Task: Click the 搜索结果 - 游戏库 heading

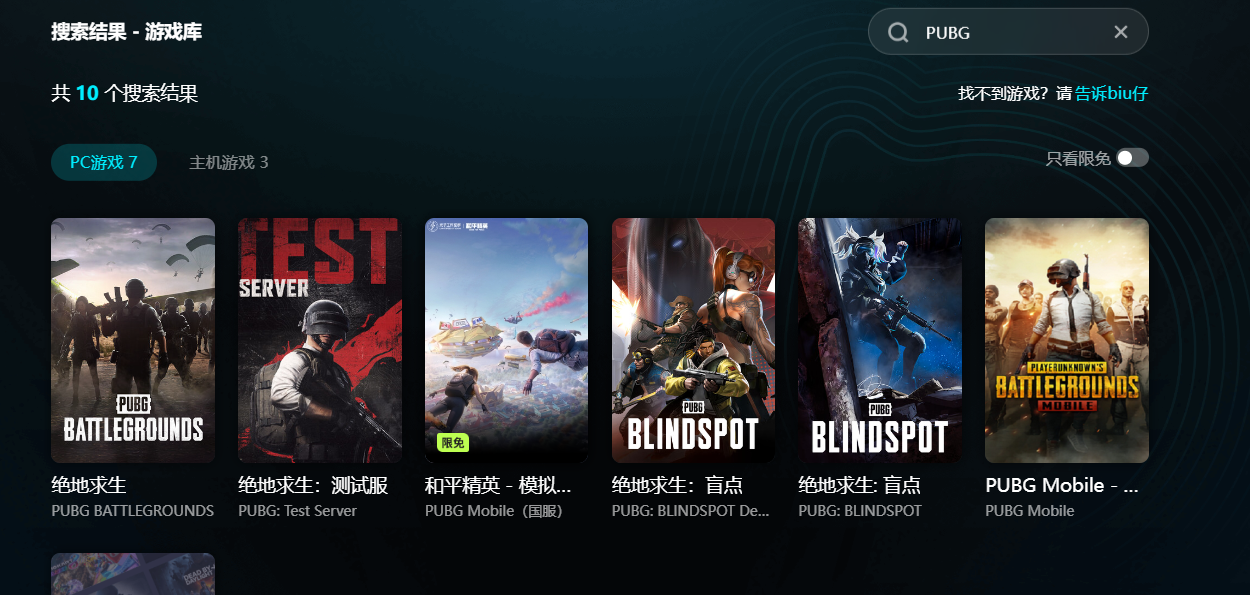Action: click(127, 32)
